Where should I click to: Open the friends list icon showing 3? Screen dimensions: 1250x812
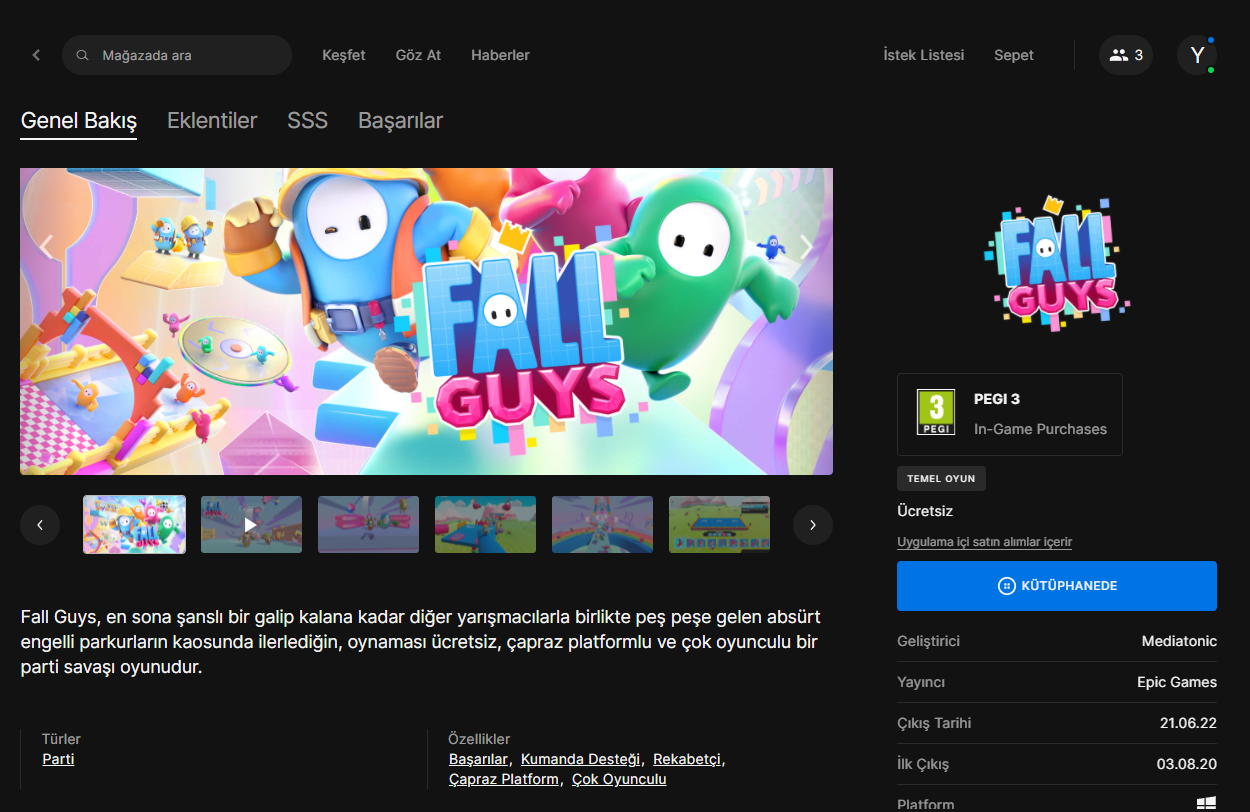1126,55
